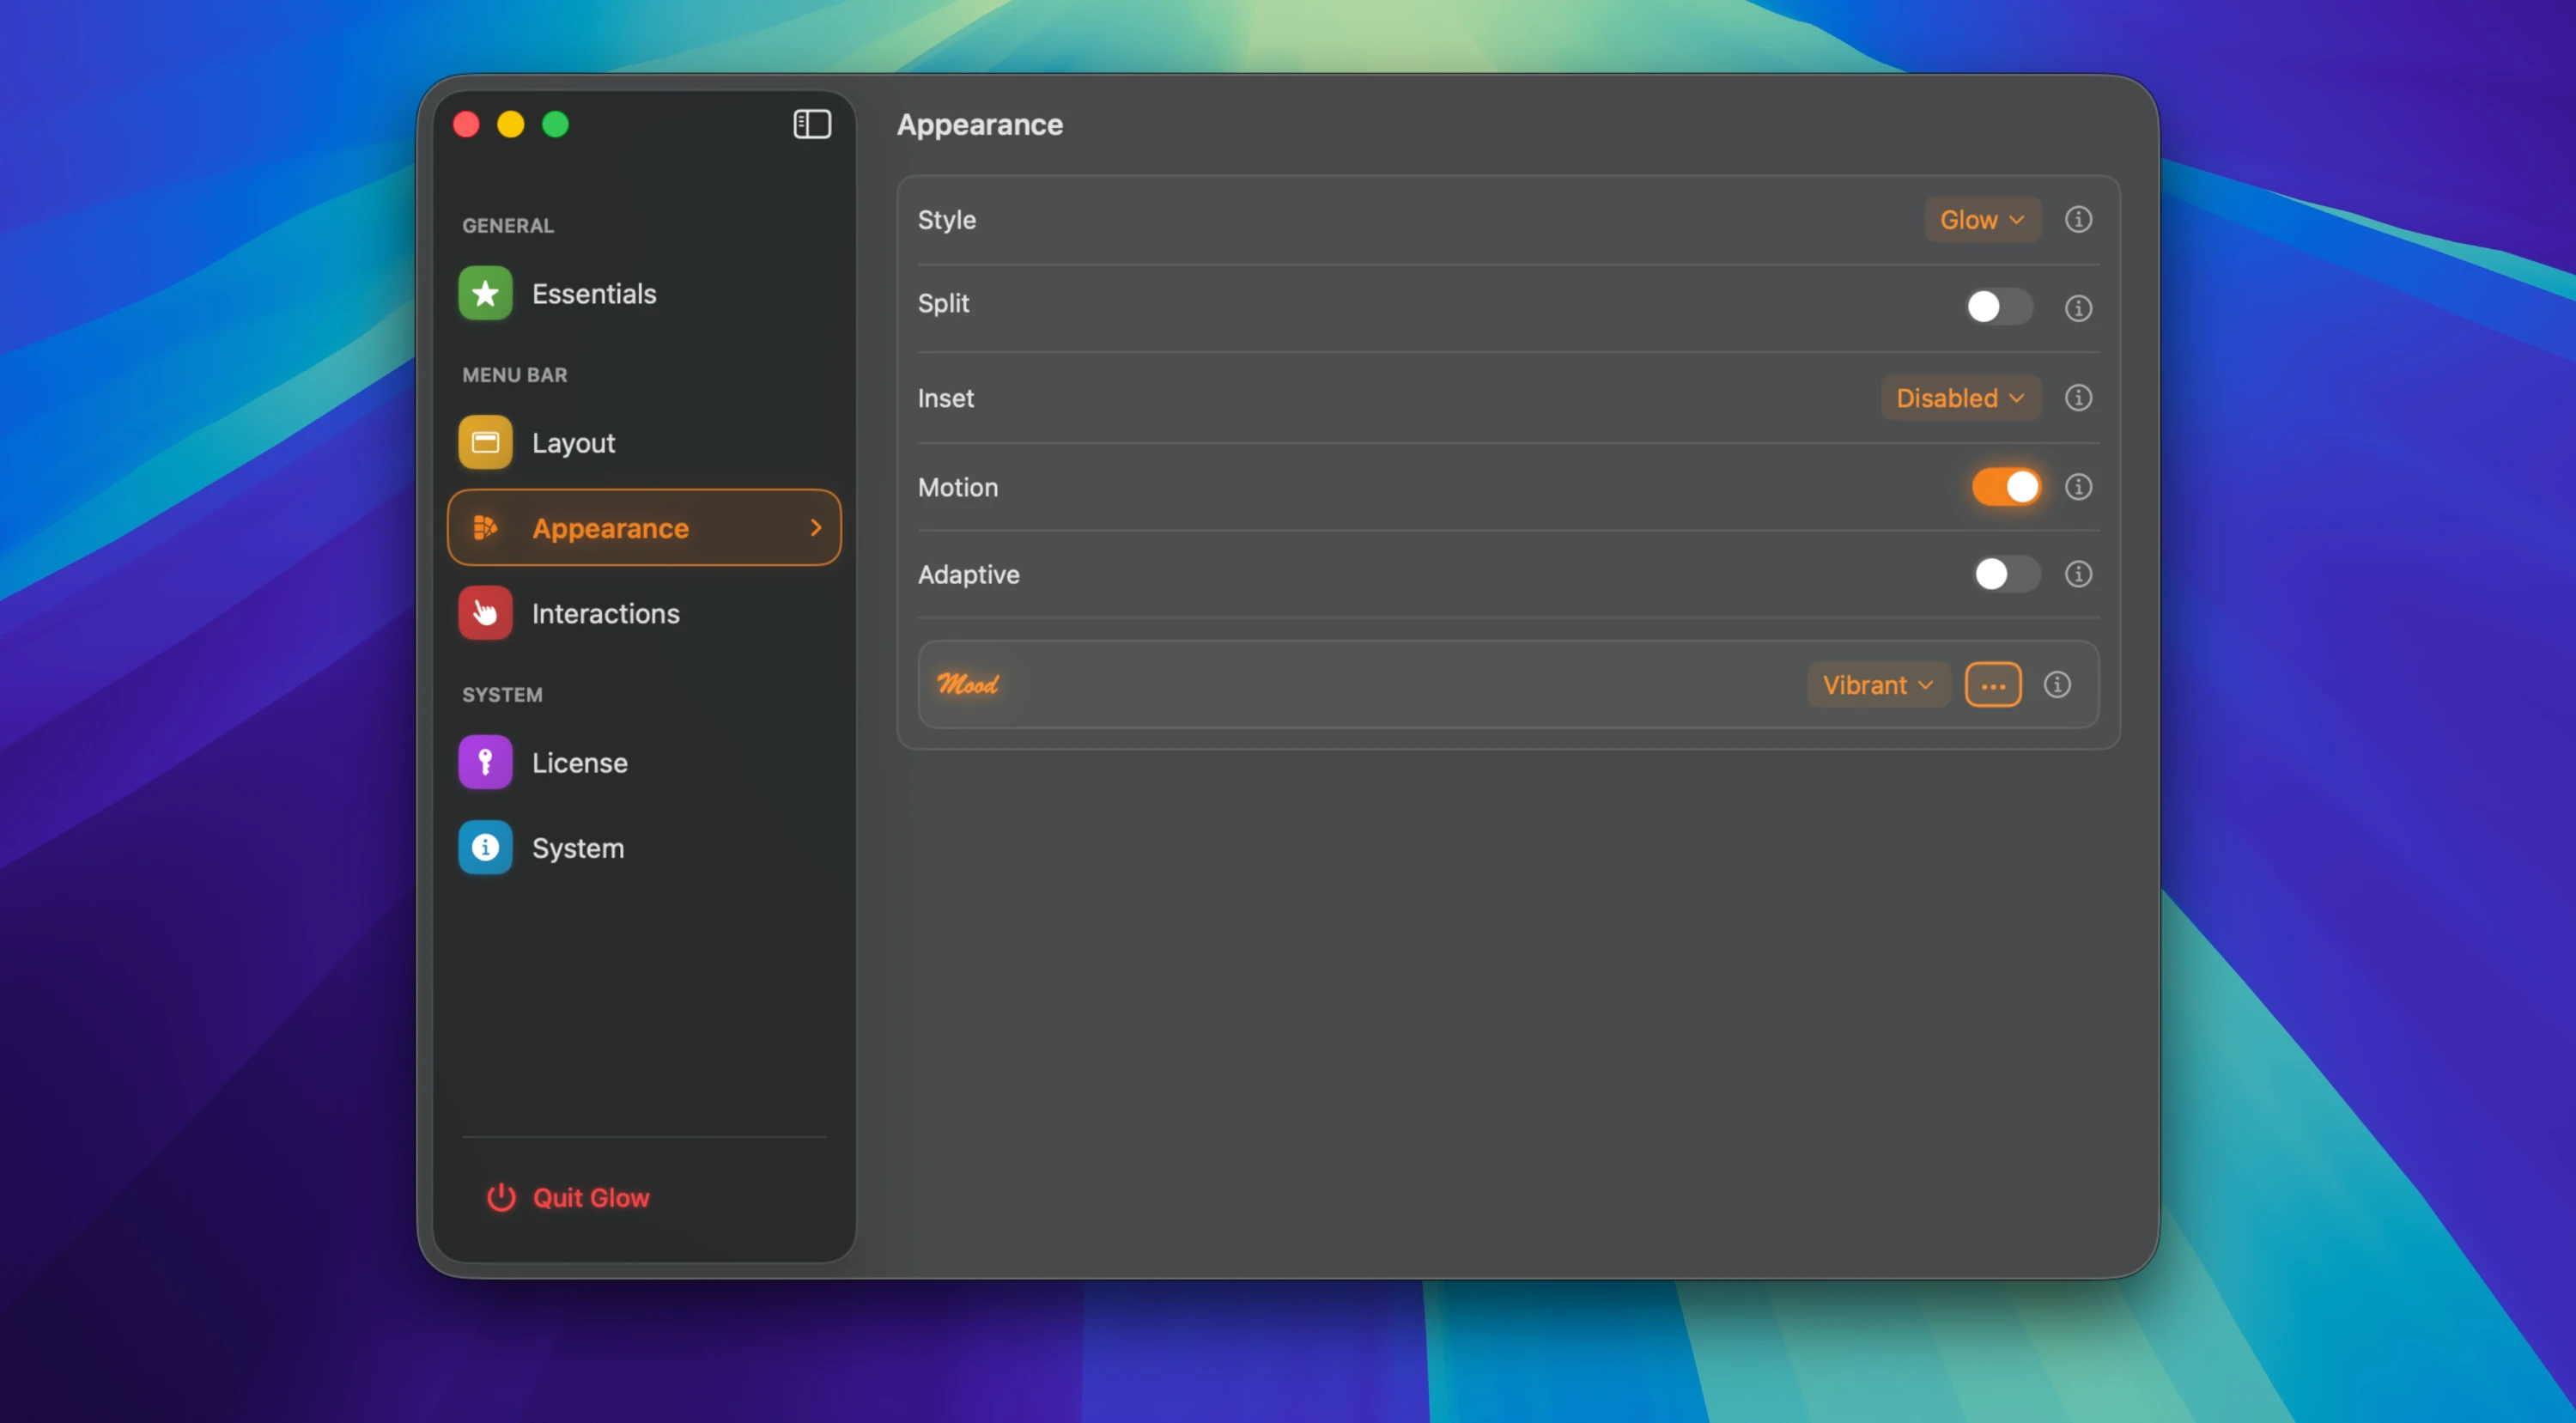Click the GENERAL section header
Viewport: 2576px width, 1423px height.
pyautogui.click(x=507, y=225)
